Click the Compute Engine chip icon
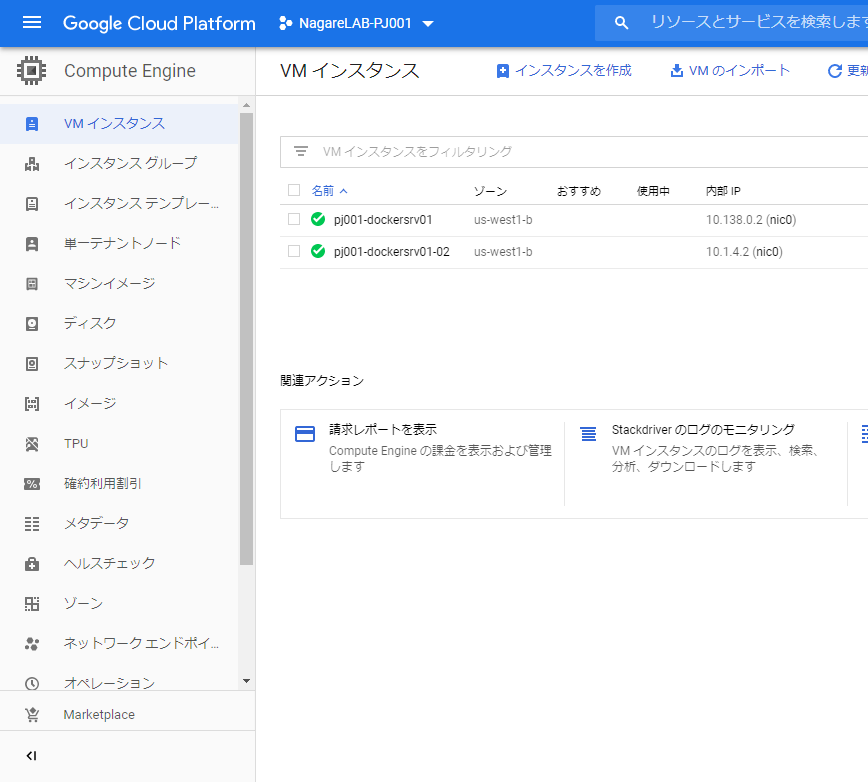This screenshot has width=868, height=782. (x=32, y=71)
